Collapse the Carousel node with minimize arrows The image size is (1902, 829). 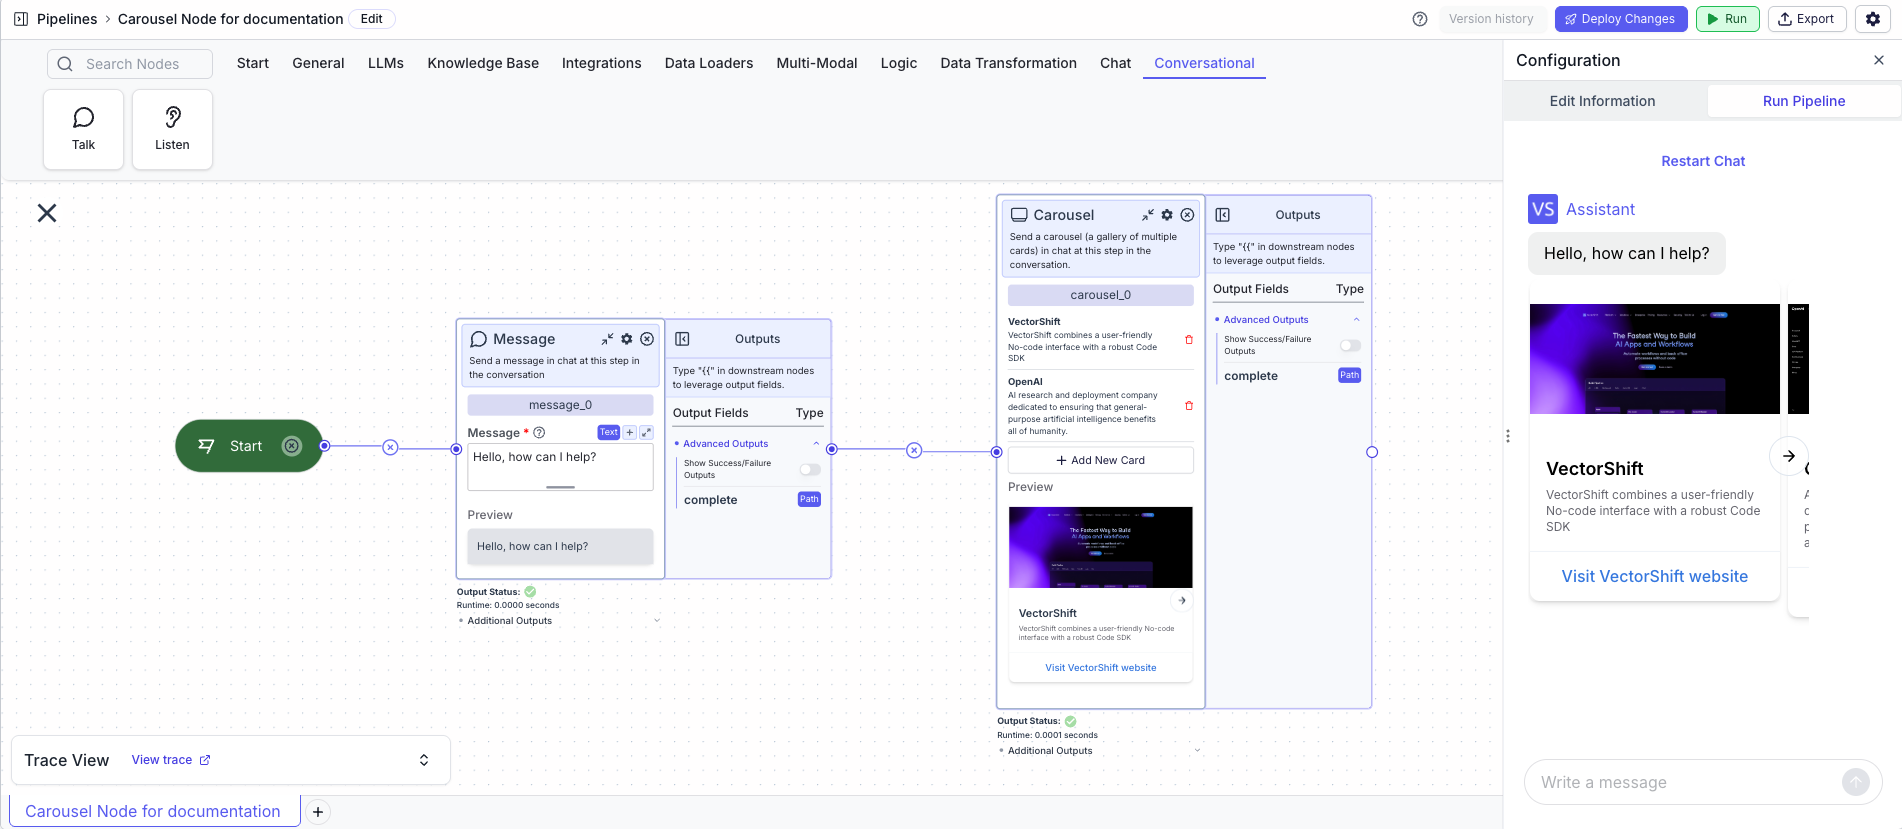(1148, 215)
